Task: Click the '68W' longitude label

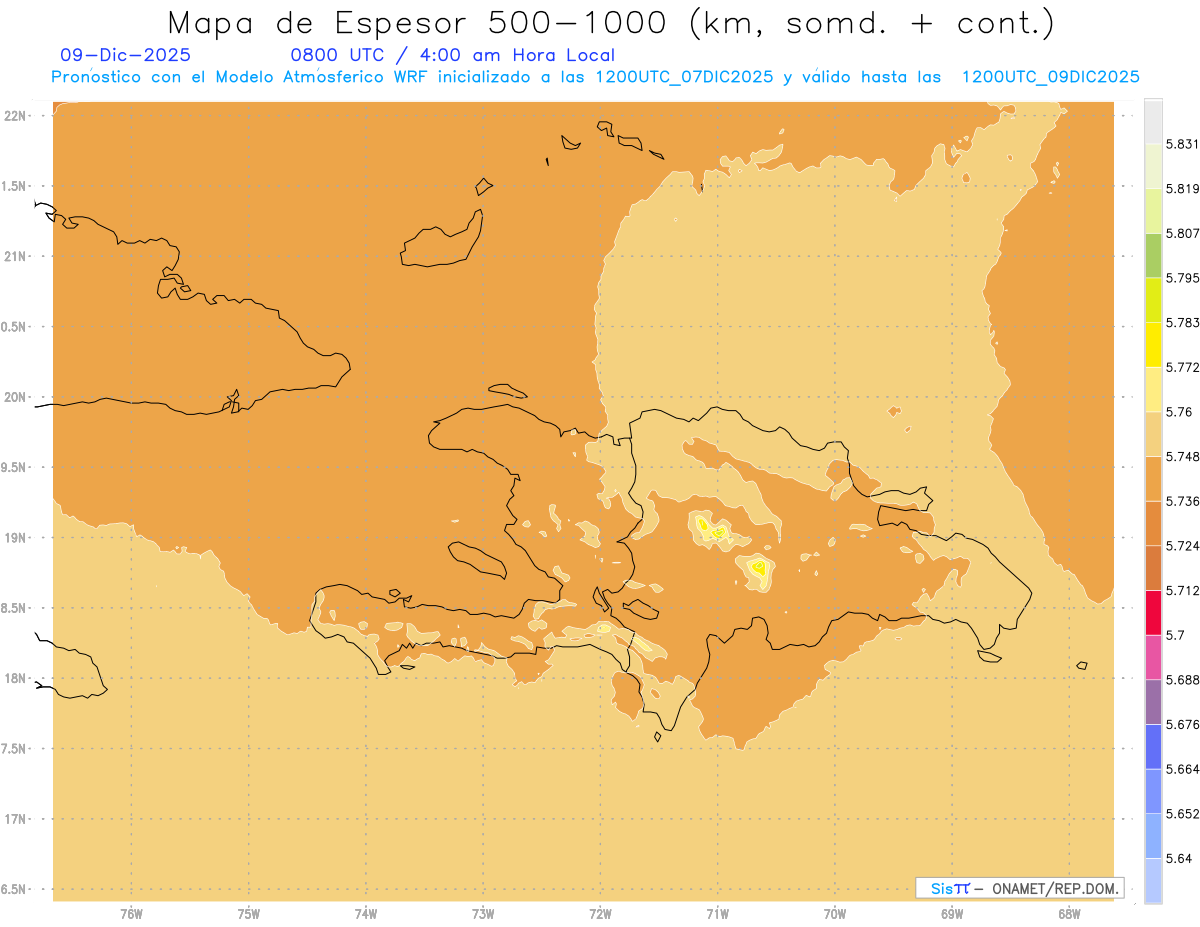Action: [x=1069, y=914]
